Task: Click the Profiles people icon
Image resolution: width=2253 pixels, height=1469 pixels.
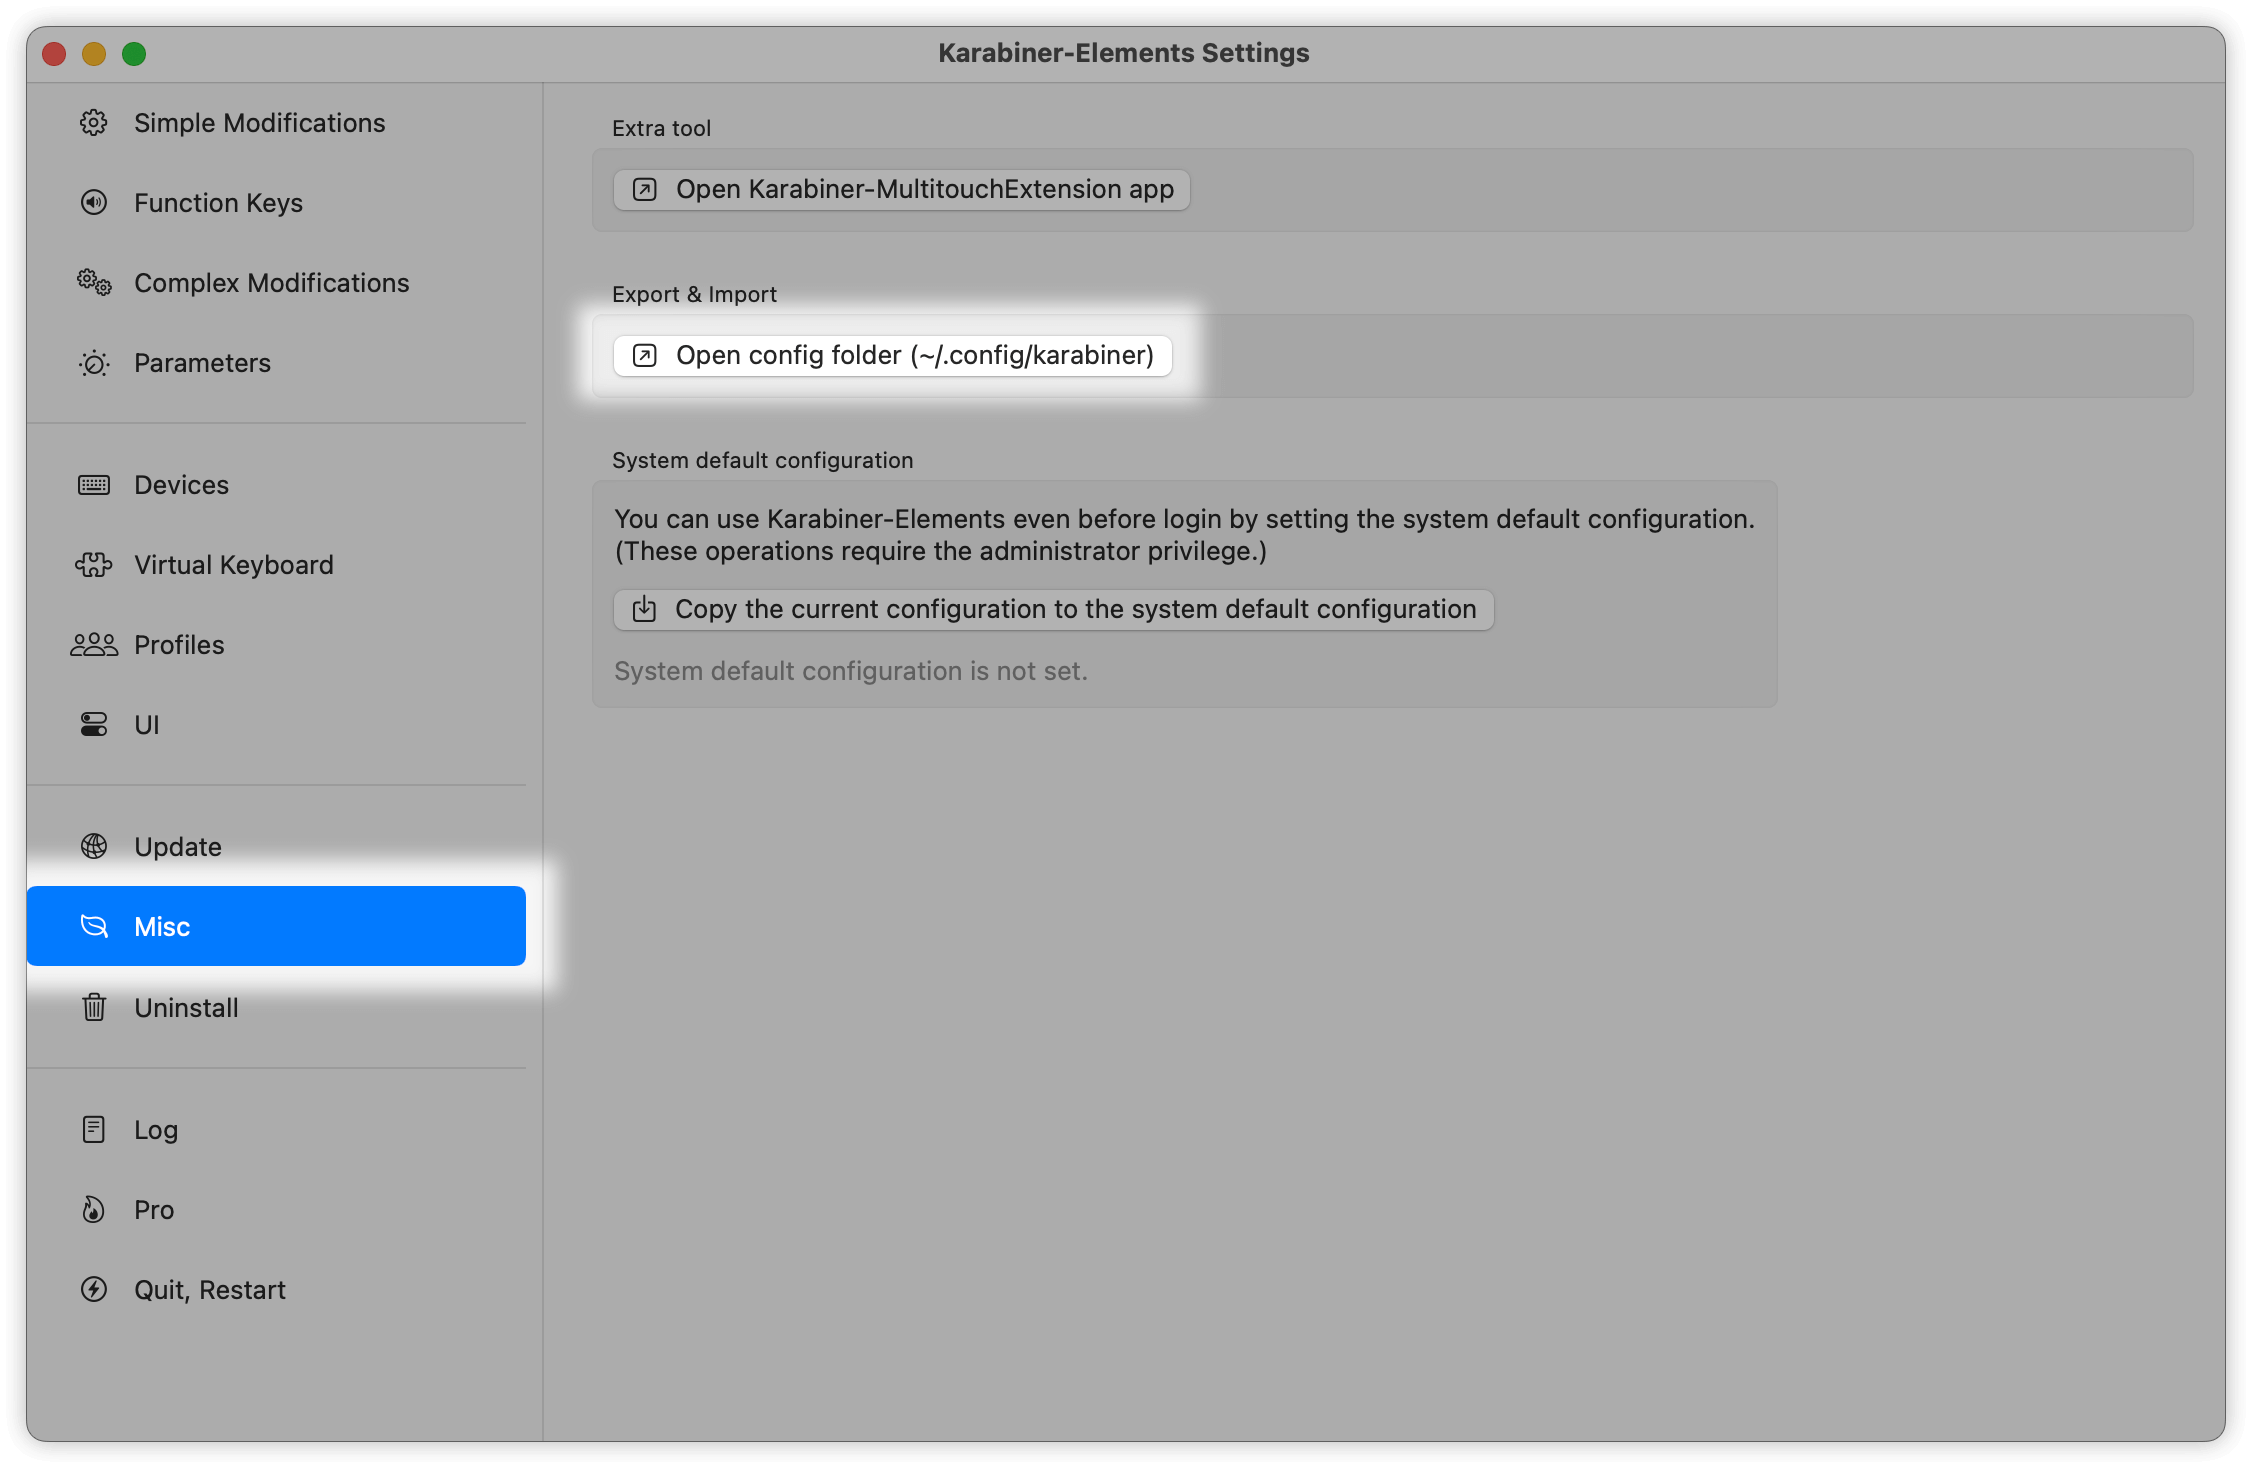Action: tap(94, 645)
